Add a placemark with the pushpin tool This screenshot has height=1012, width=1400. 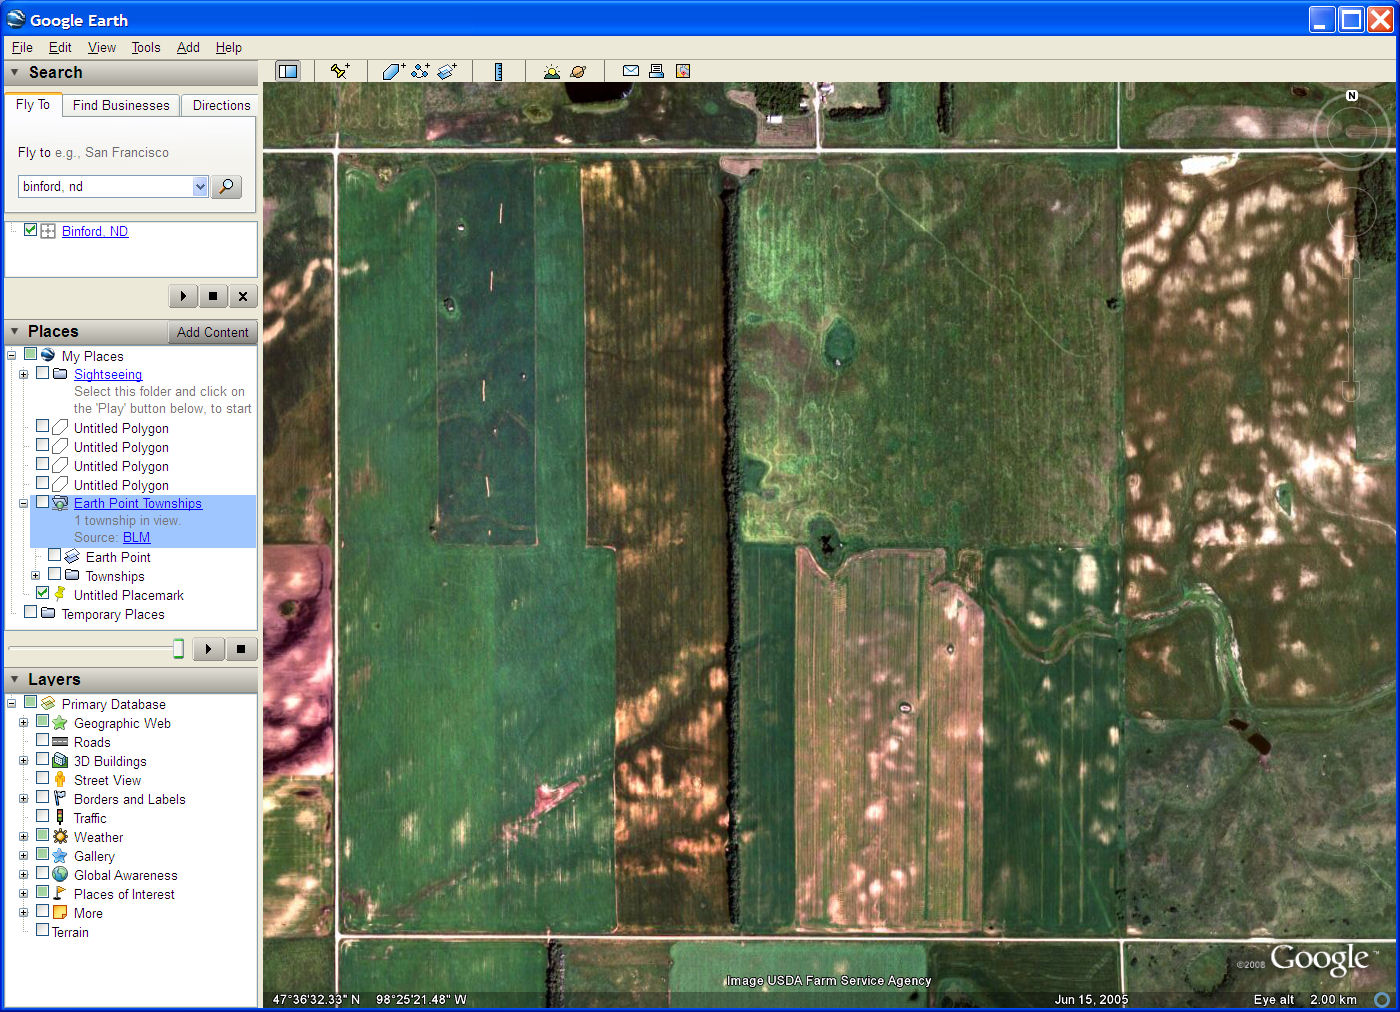[340, 71]
